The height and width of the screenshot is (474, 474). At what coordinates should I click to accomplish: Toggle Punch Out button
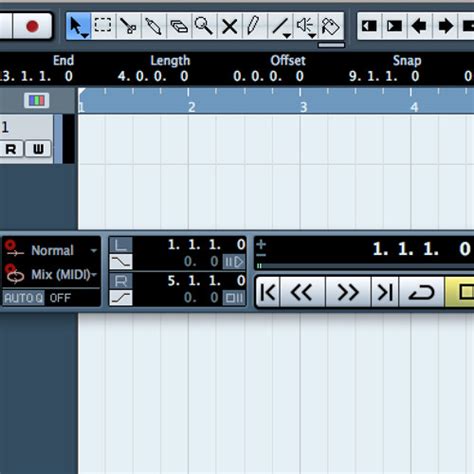pyautogui.click(x=121, y=298)
